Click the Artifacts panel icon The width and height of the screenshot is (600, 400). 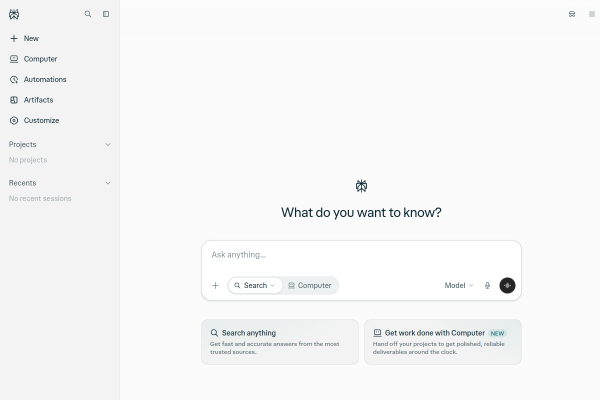click(x=14, y=100)
